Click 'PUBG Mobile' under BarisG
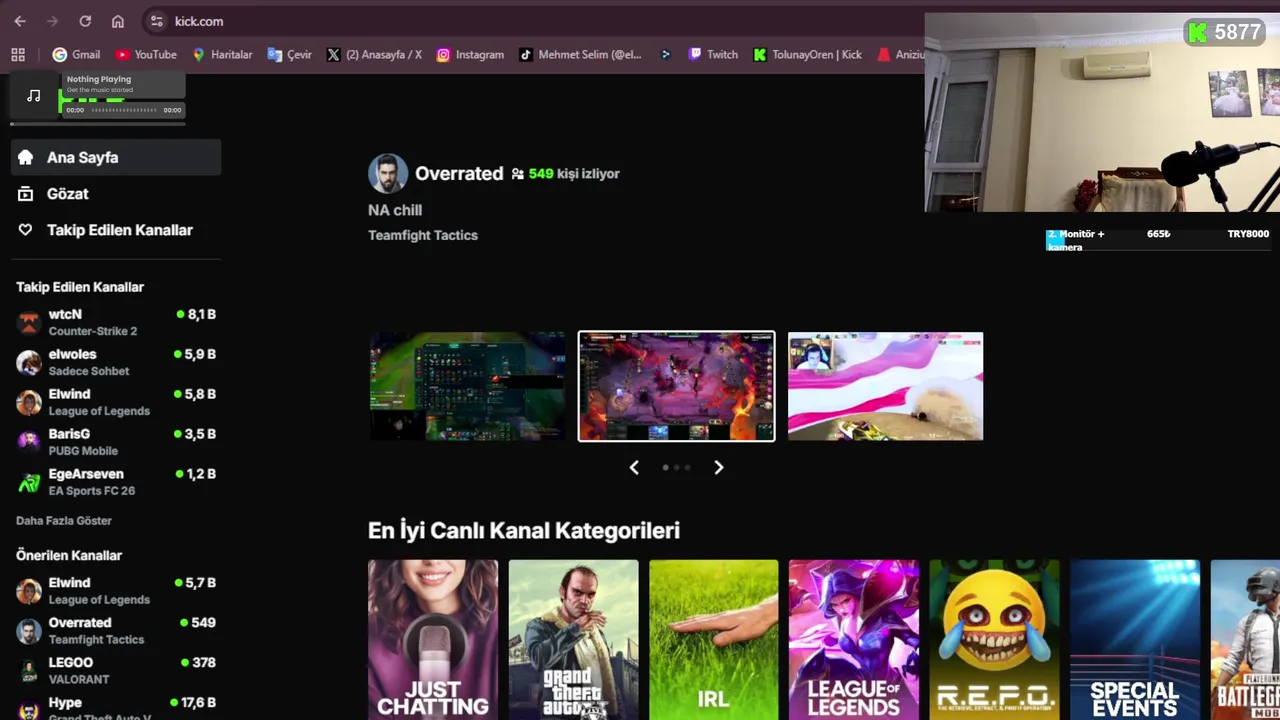Image resolution: width=1280 pixels, height=720 pixels. (83, 451)
